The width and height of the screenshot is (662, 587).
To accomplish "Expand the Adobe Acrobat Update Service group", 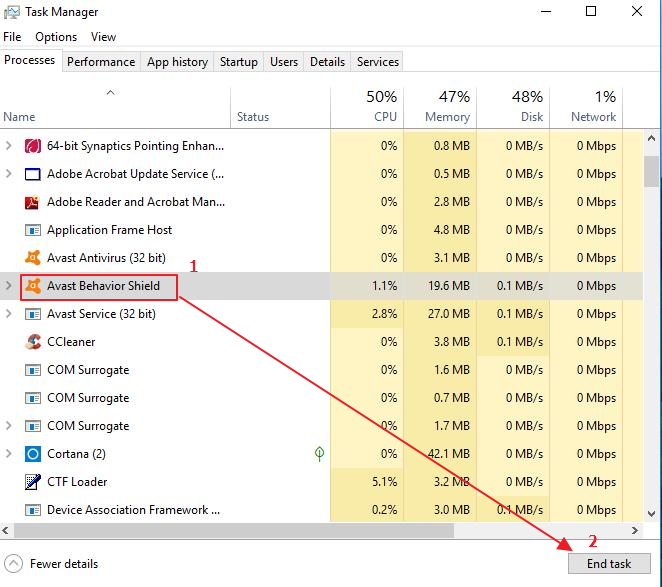I will pyautogui.click(x=9, y=174).
